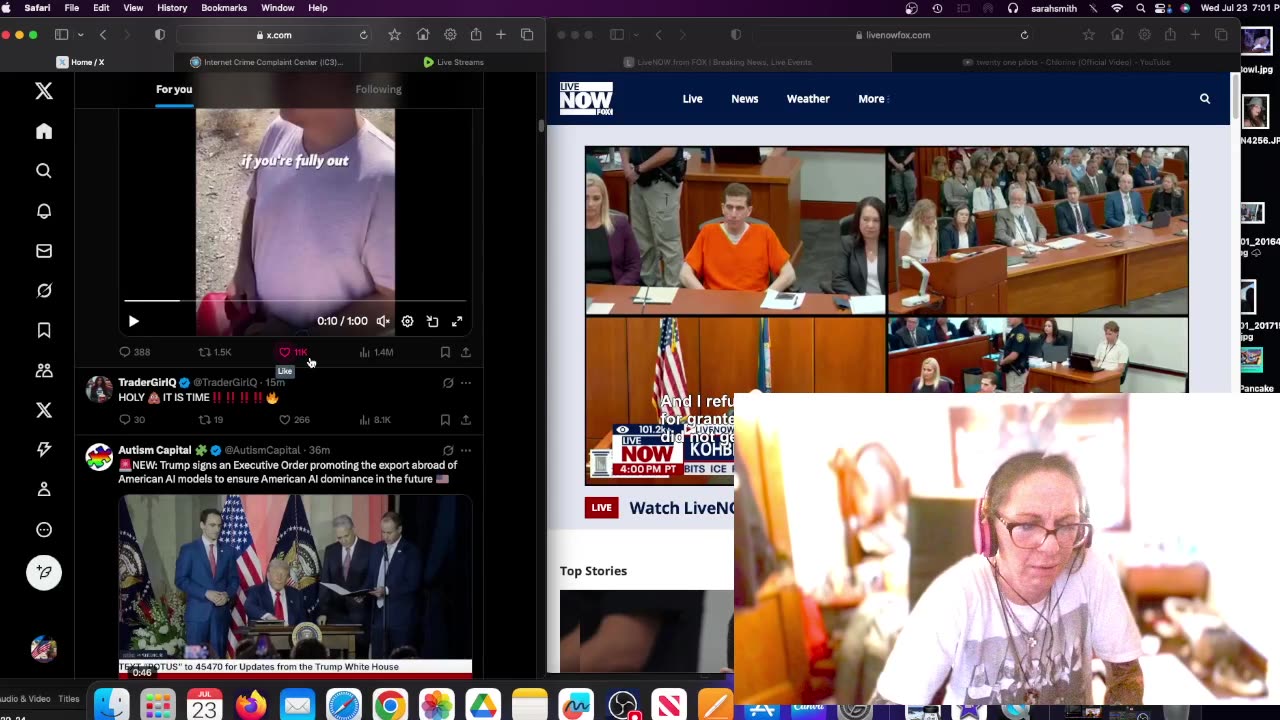Open Photos app from the Dock
The image size is (1280, 720).
click(x=436, y=706)
